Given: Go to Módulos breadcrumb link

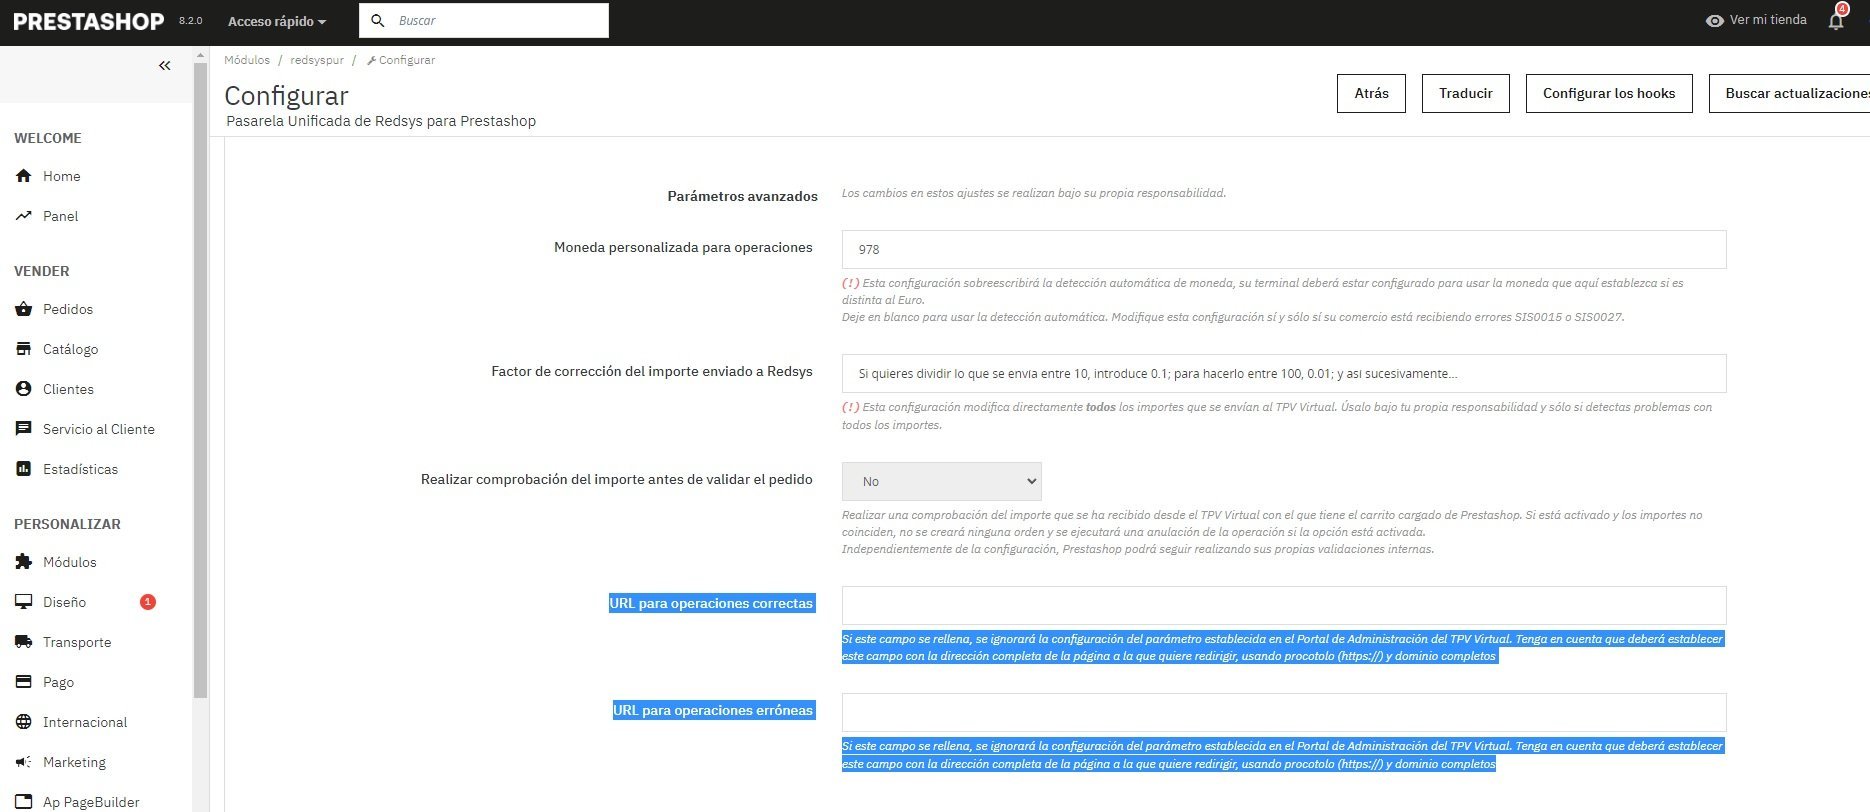Looking at the screenshot, I should (x=247, y=60).
